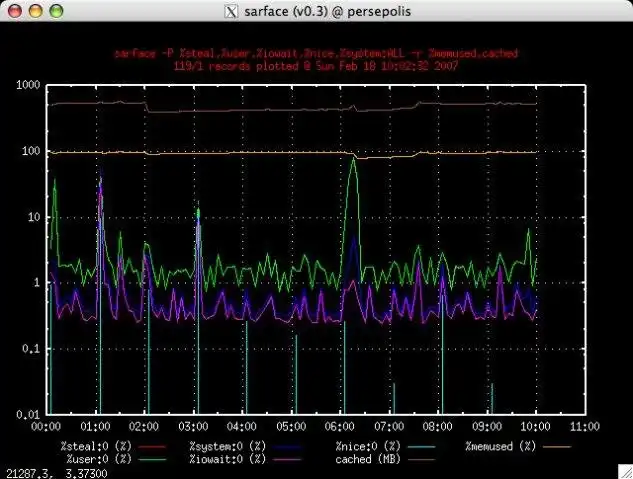Viewport: 633px width, 479px height.
Task: Select the %iowait:0 (%) legend label
Action: [x=228, y=459]
